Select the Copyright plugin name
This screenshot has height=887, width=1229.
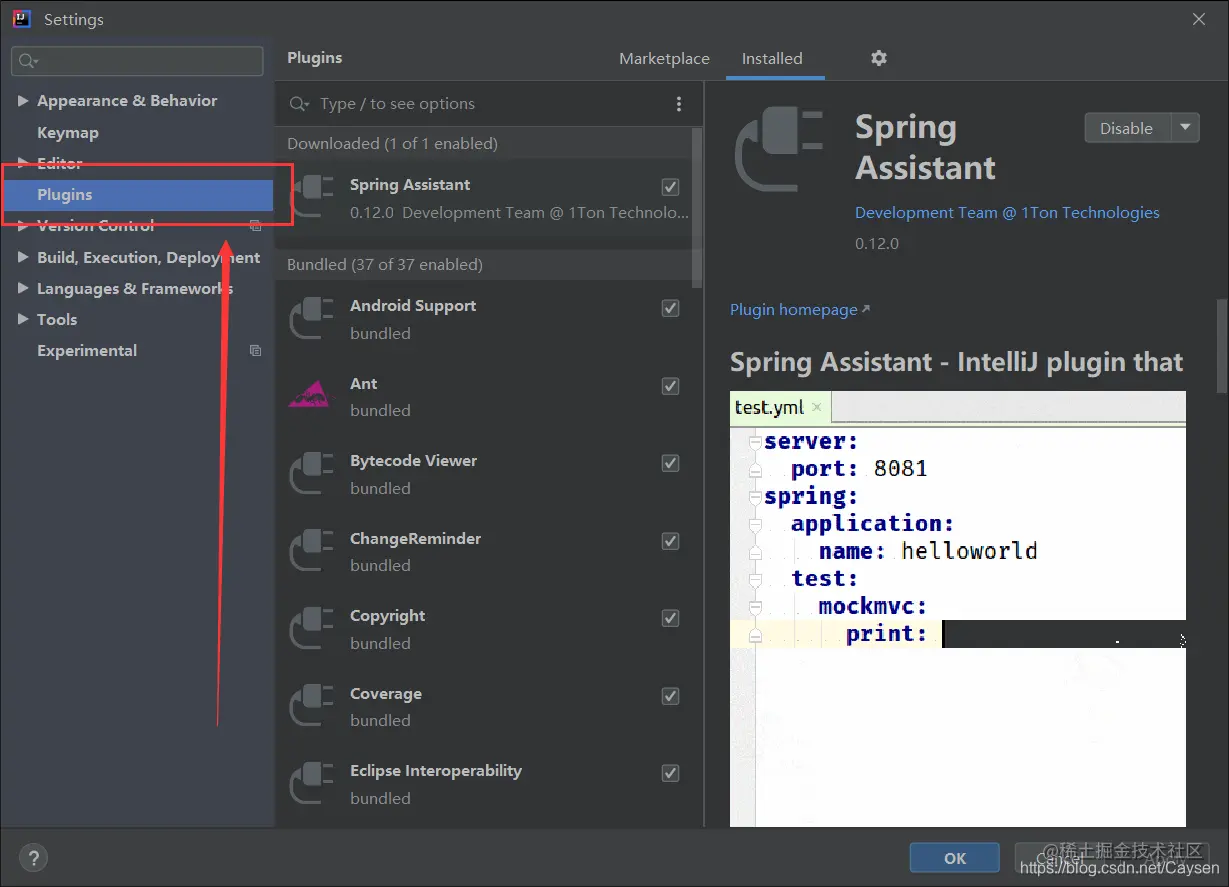pos(388,616)
